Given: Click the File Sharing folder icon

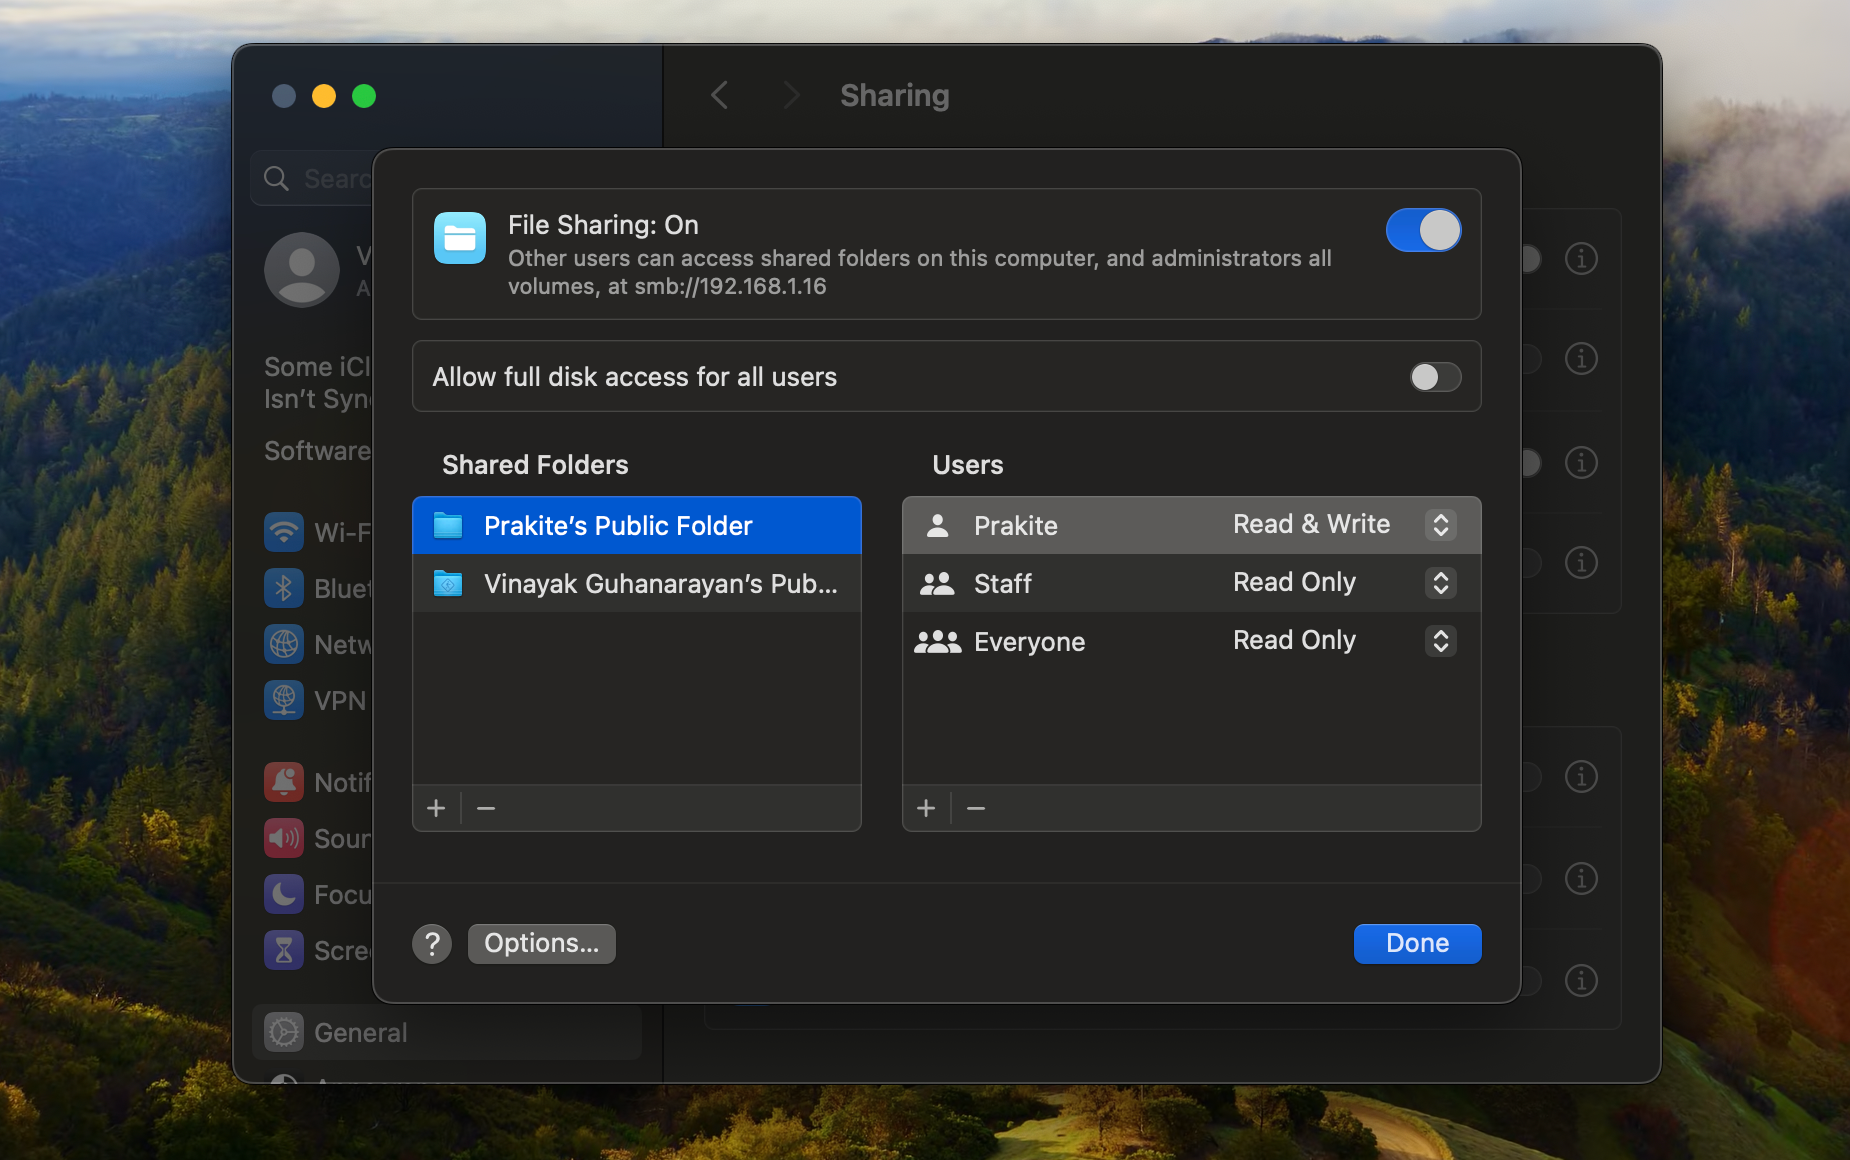Looking at the screenshot, I should (460, 238).
